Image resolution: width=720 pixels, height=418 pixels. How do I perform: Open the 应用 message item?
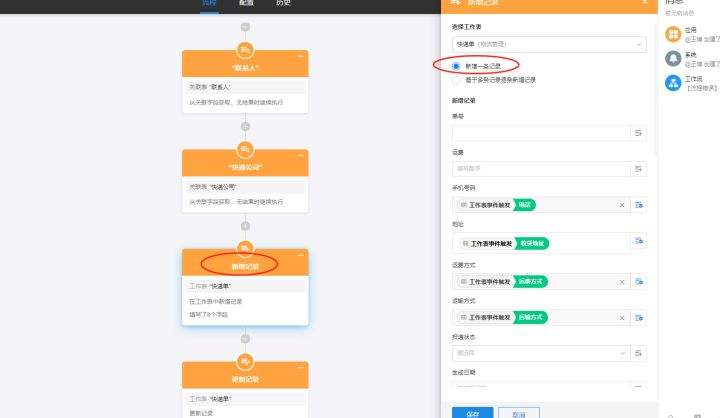692,34
